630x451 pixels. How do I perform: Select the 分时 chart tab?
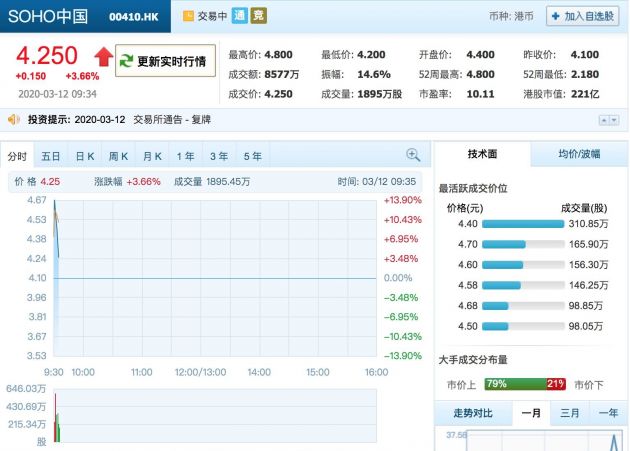coord(17,156)
